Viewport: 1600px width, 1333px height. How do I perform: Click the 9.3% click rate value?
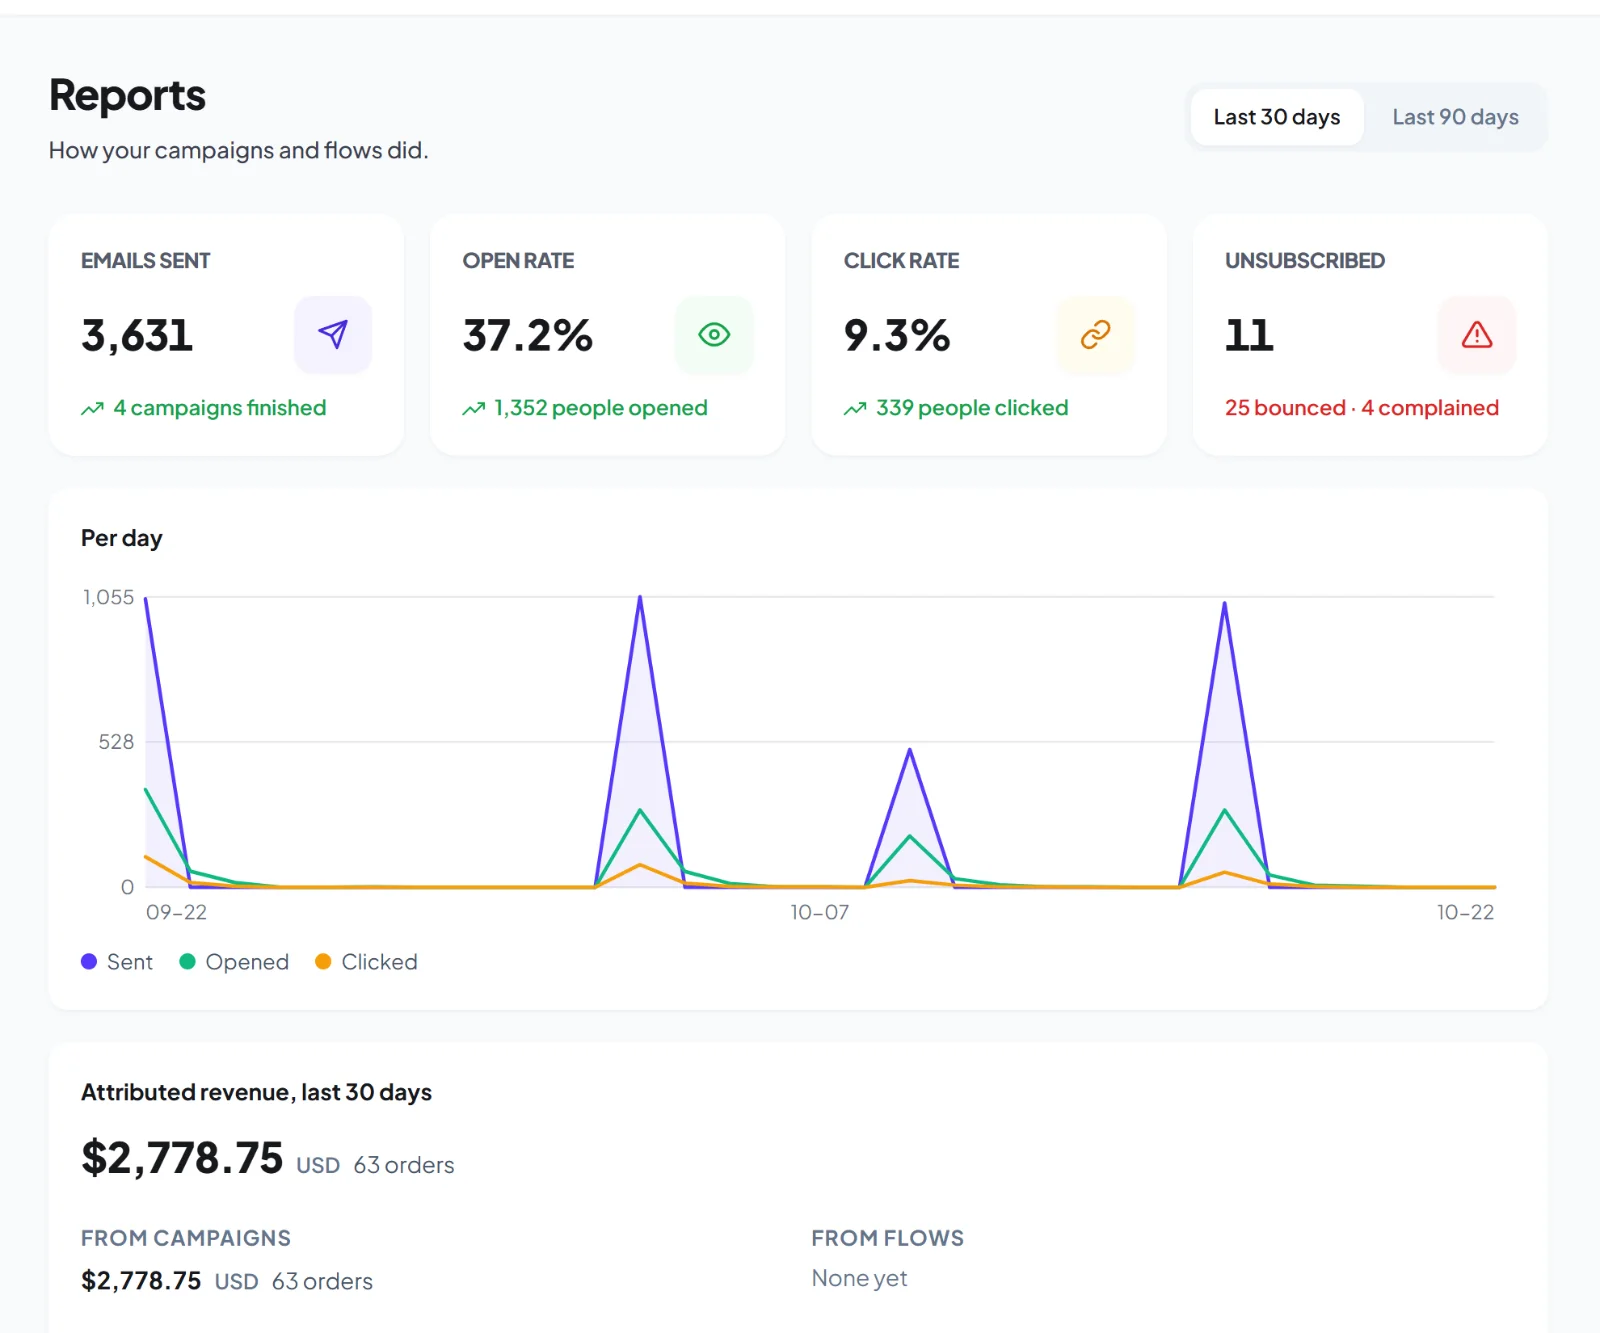(x=897, y=336)
